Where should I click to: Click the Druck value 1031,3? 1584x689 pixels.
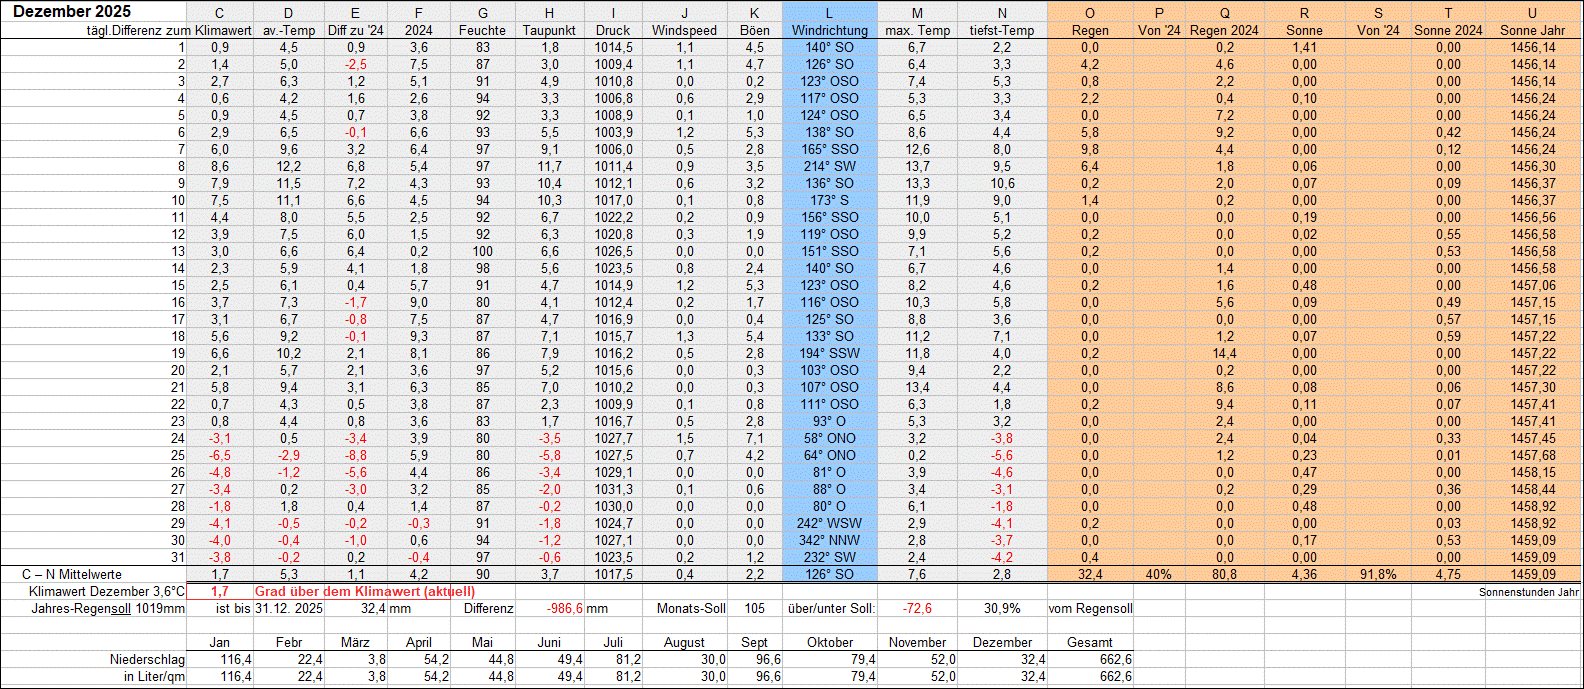[613, 489]
